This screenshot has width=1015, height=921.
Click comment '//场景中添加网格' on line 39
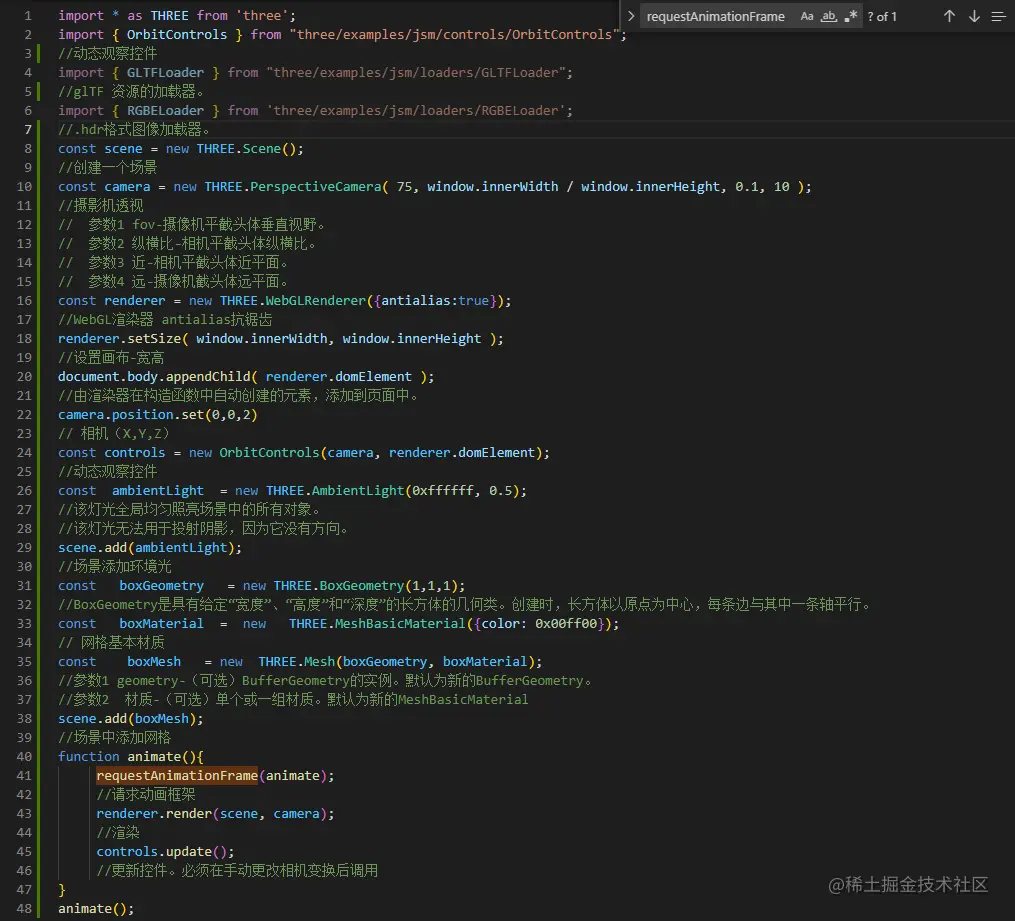[x=115, y=738]
